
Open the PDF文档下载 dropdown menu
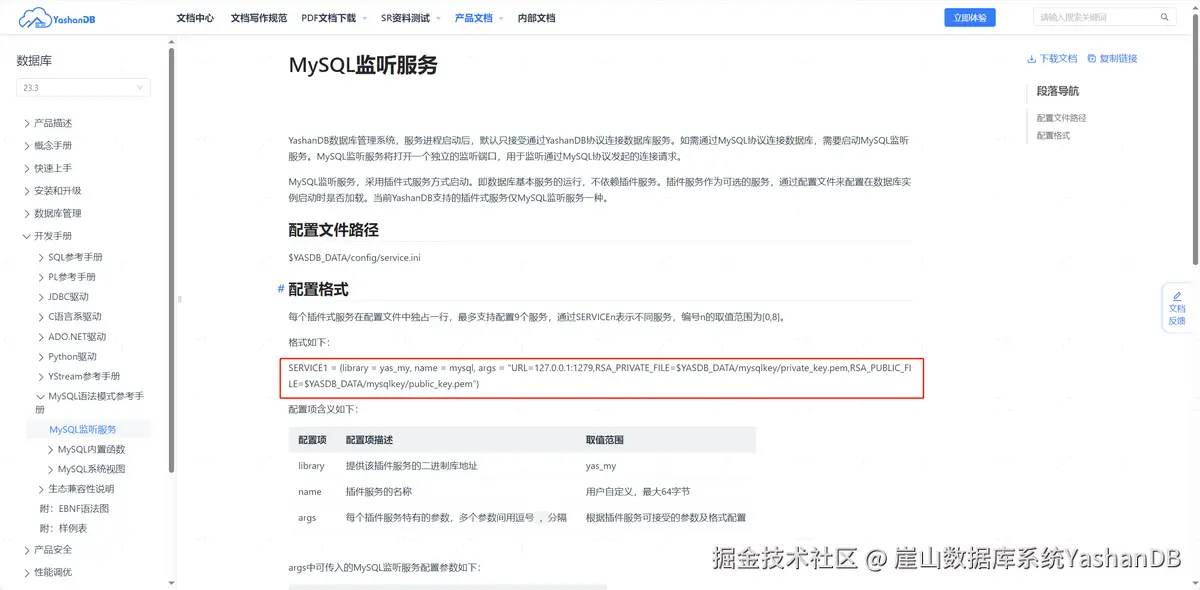[335, 18]
